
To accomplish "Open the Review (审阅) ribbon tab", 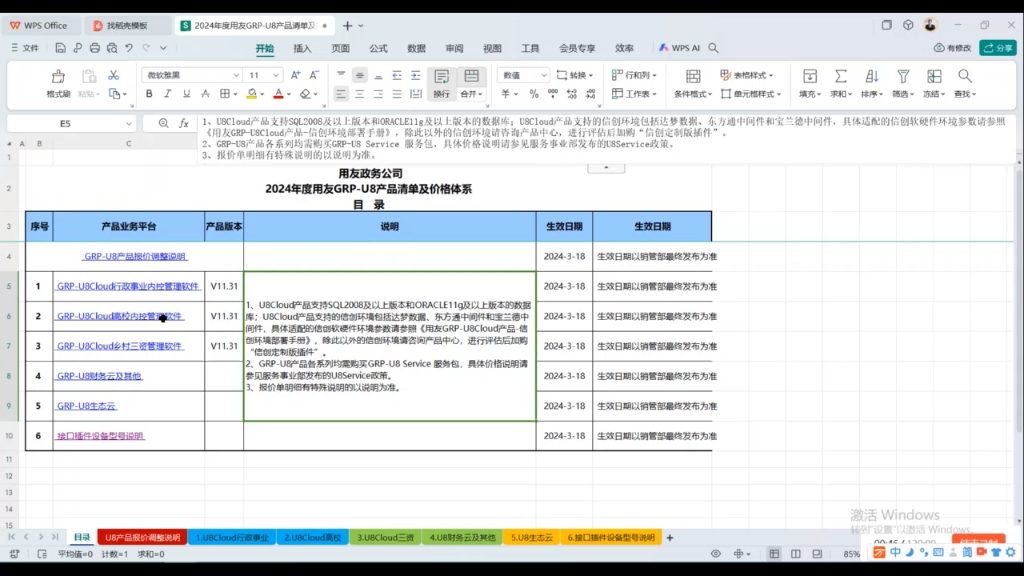I will click(454, 48).
